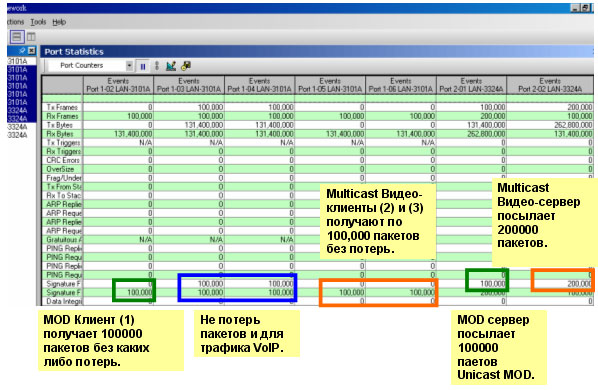
Task: Click the Tx Frames row label
Action: tap(62, 108)
